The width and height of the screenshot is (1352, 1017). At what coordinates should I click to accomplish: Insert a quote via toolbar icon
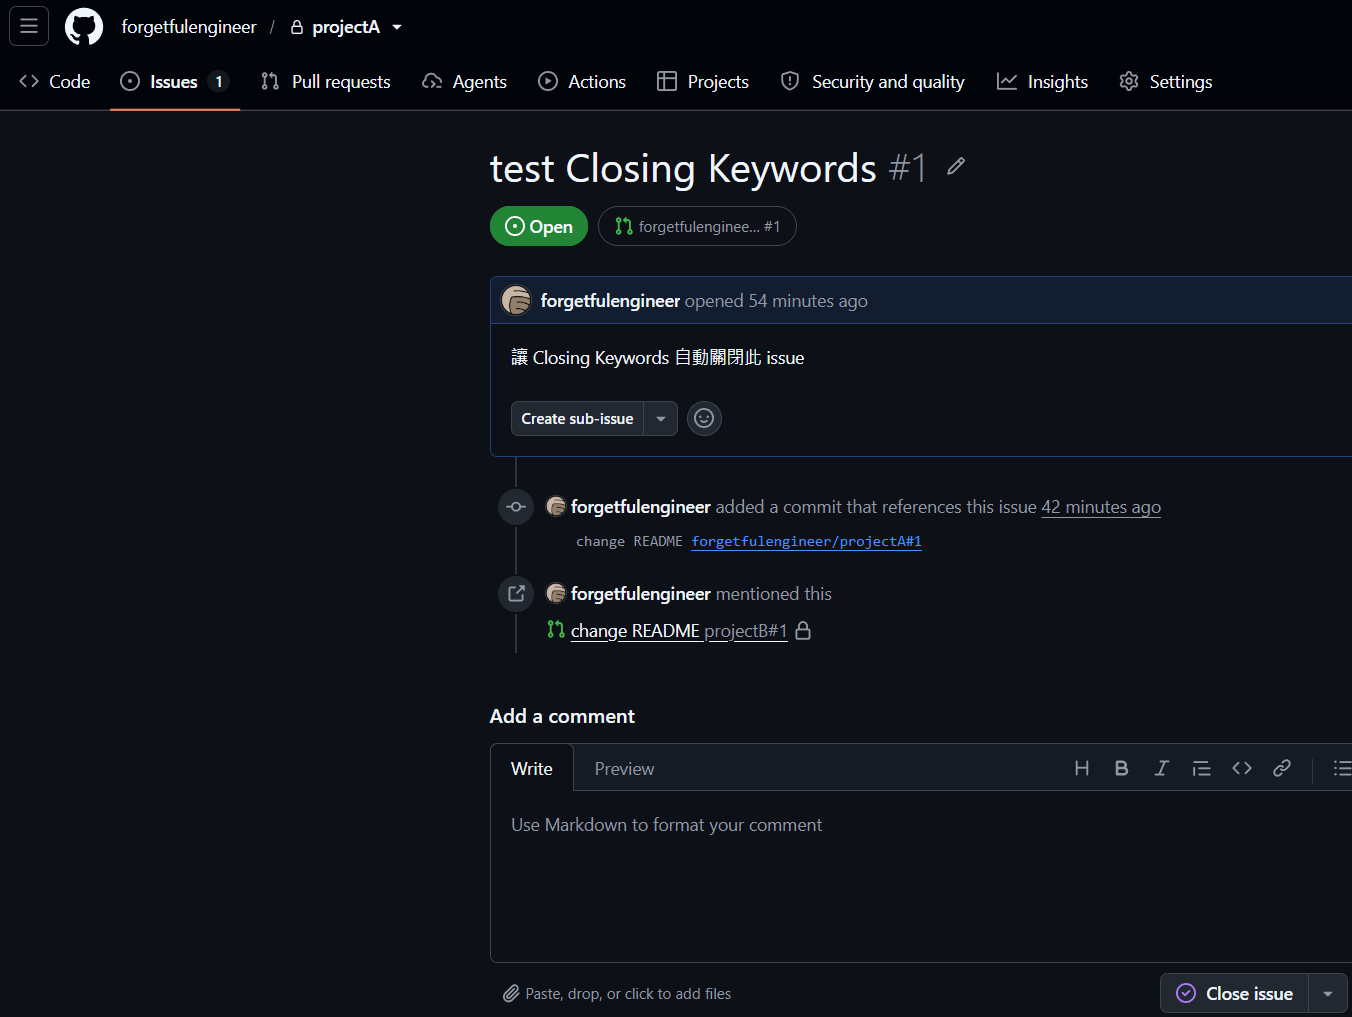pyautogui.click(x=1202, y=768)
